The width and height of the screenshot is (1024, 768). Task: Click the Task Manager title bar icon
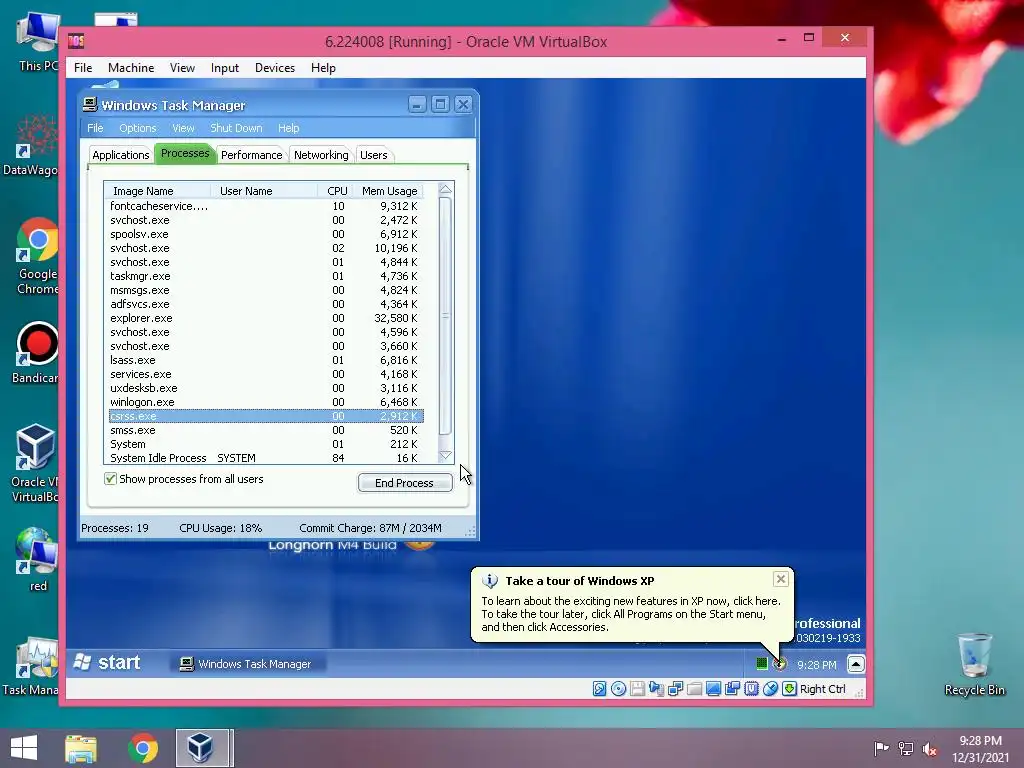pyautogui.click(x=90, y=104)
